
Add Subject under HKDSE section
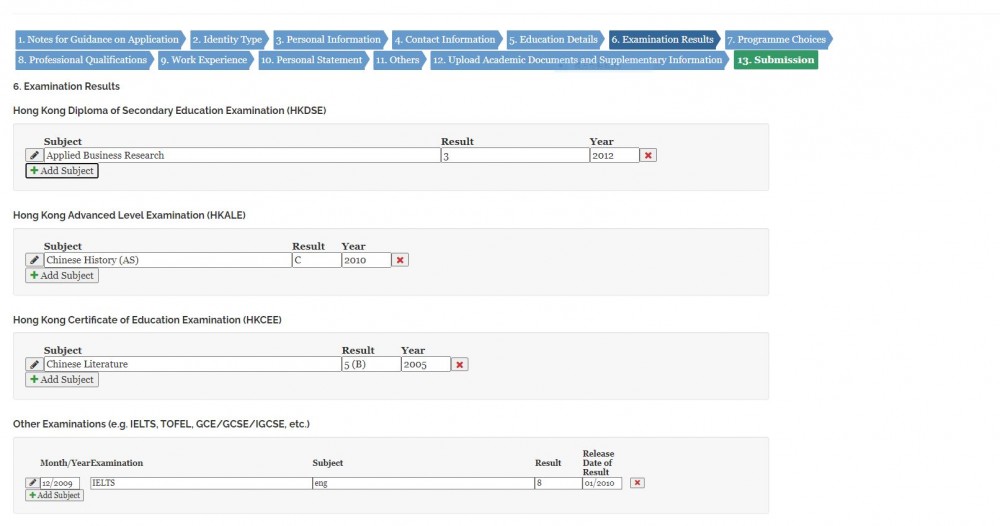point(62,171)
